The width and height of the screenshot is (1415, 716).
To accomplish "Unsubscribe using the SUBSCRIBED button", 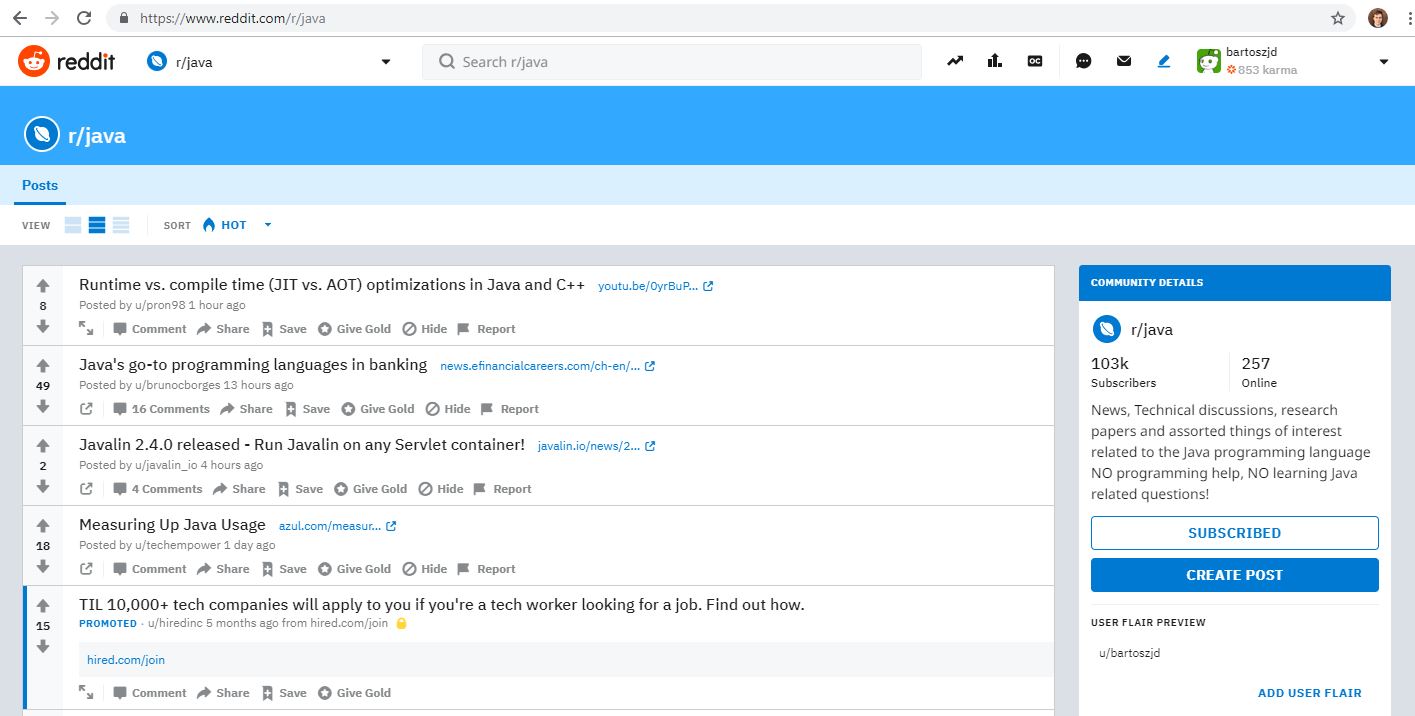I will pos(1234,532).
